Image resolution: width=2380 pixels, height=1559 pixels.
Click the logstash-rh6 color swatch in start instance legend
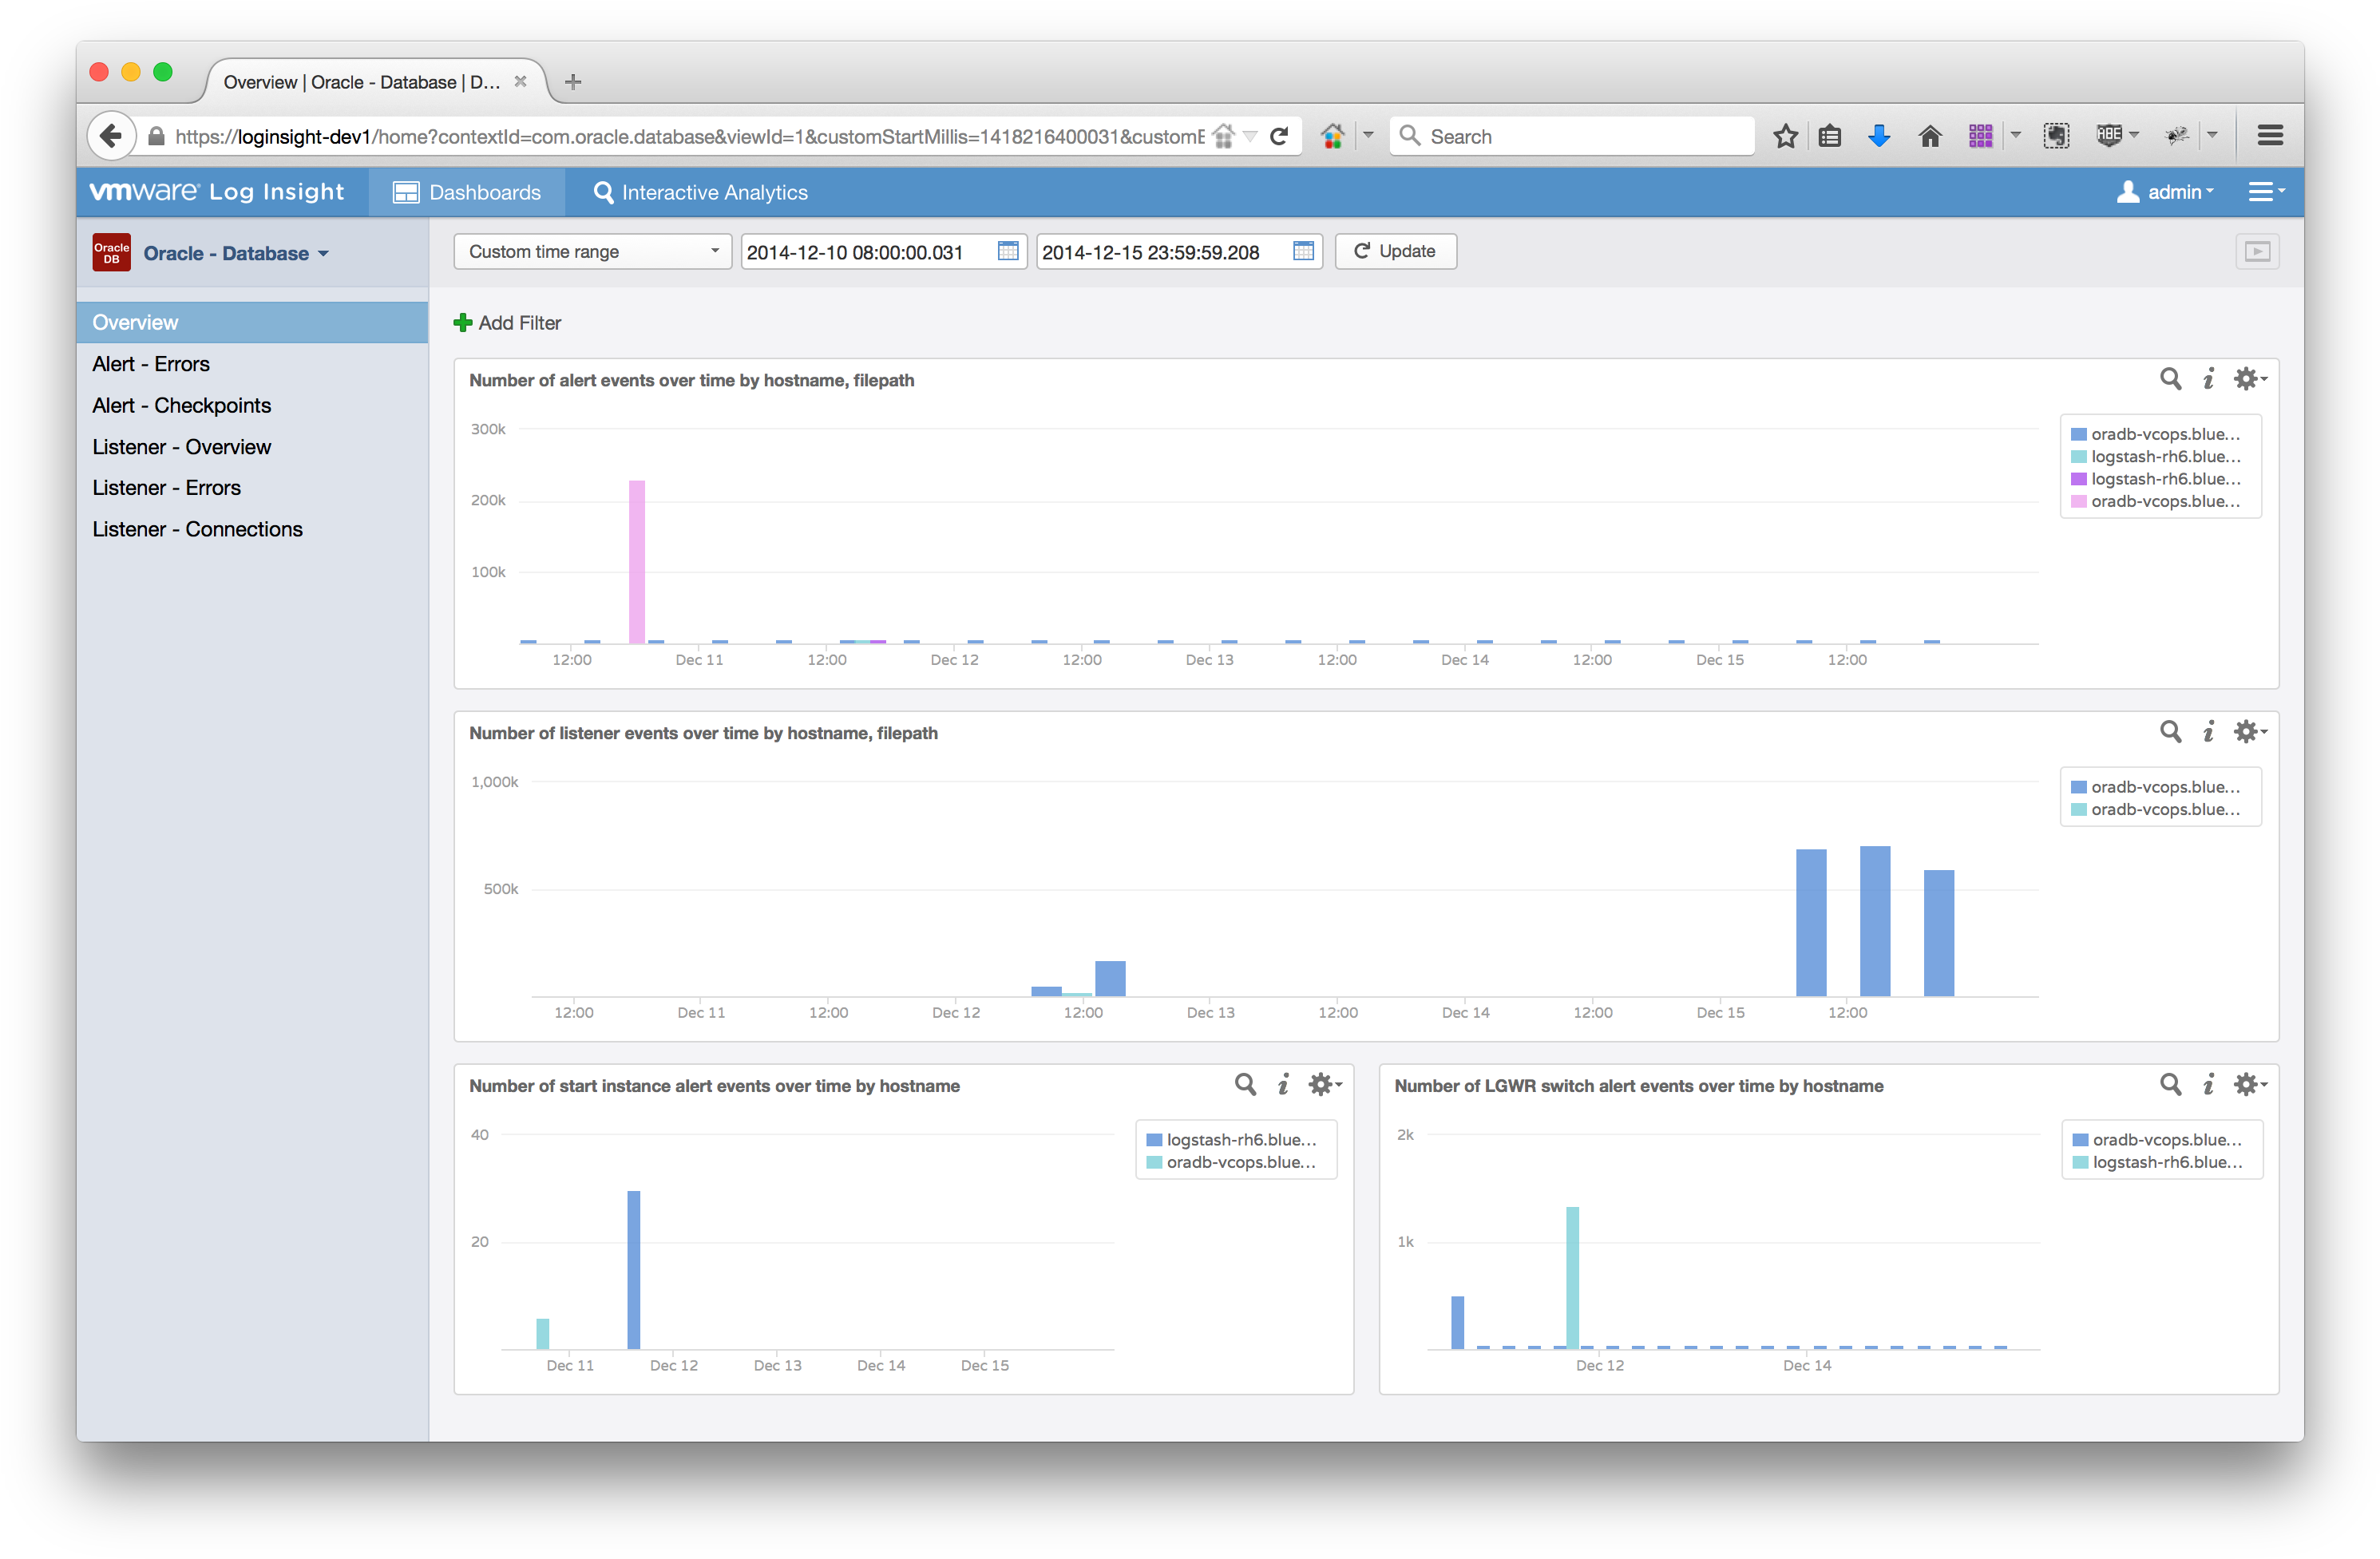pos(1154,1139)
